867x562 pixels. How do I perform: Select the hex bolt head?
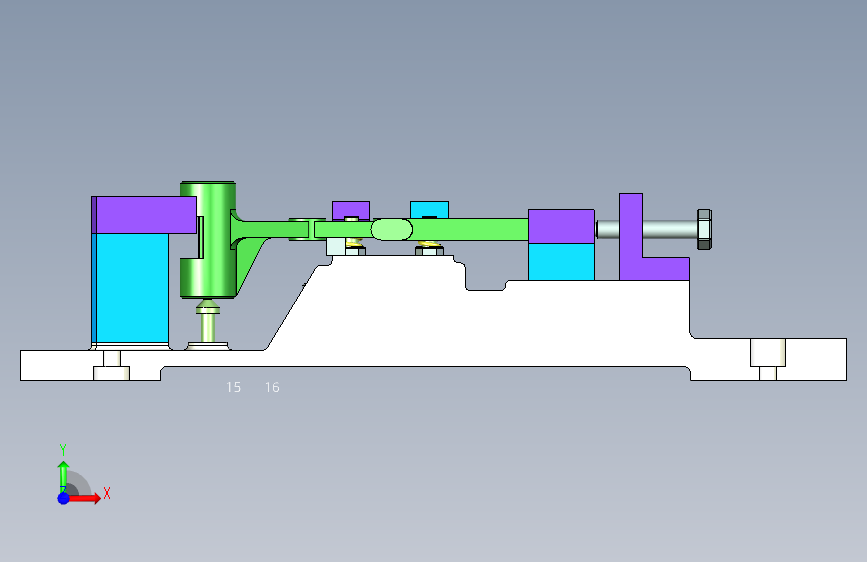click(x=704, y=230)
